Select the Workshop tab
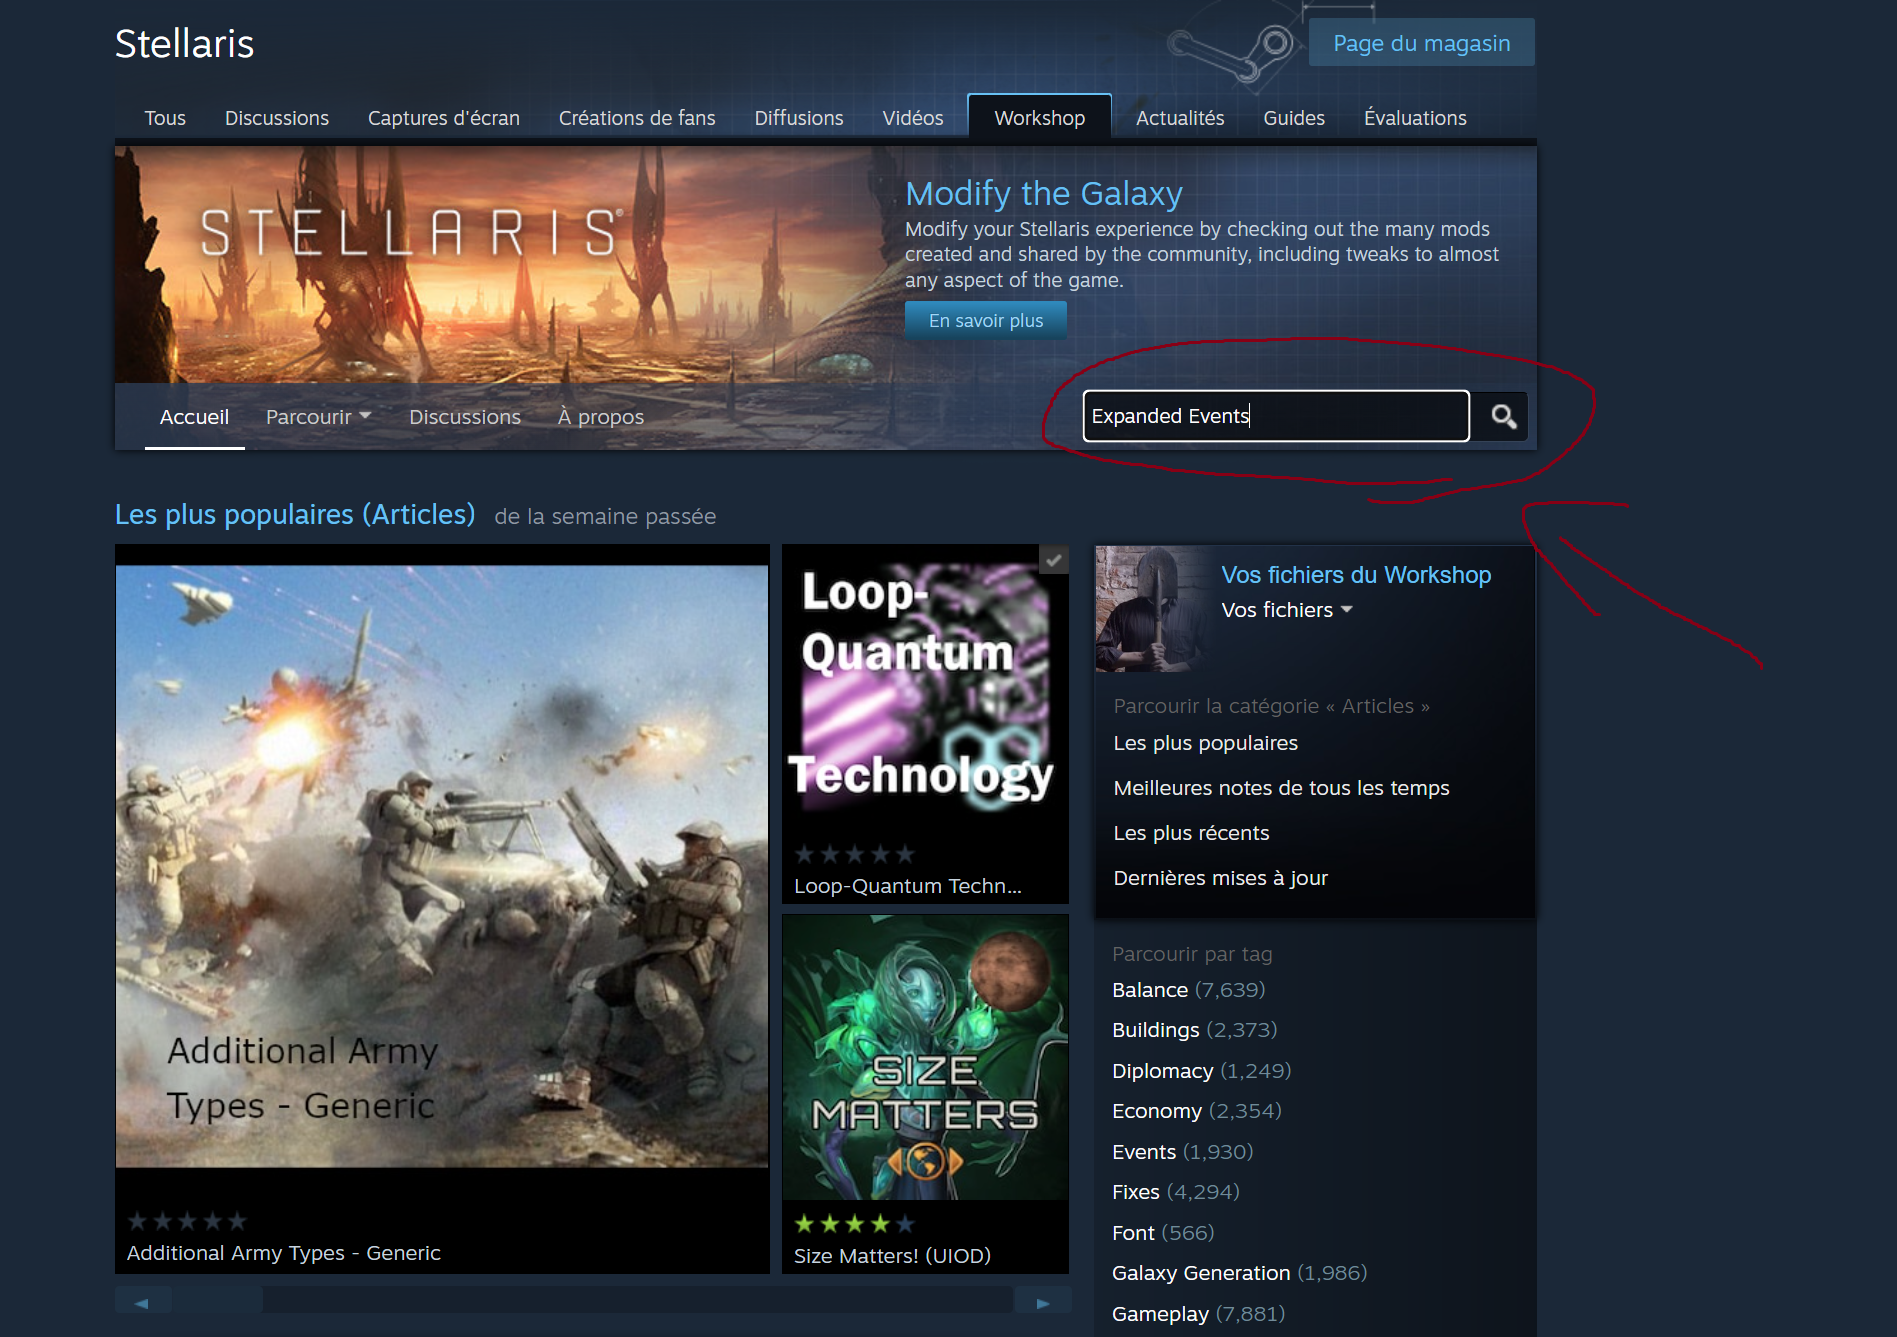The width and height of the screenshot is (1897, 1337). (x=1040, y=117)
